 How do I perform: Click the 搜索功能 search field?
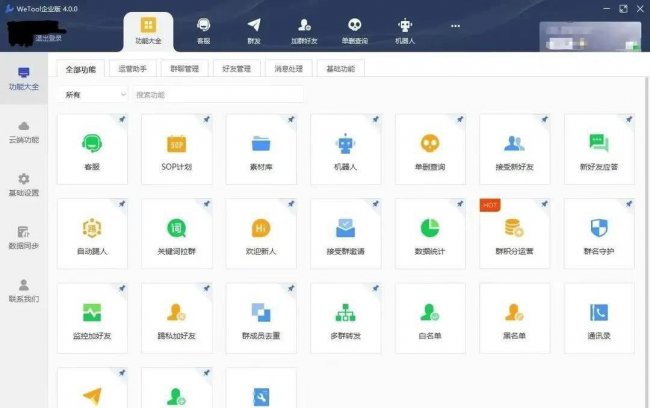pos(218,95)
